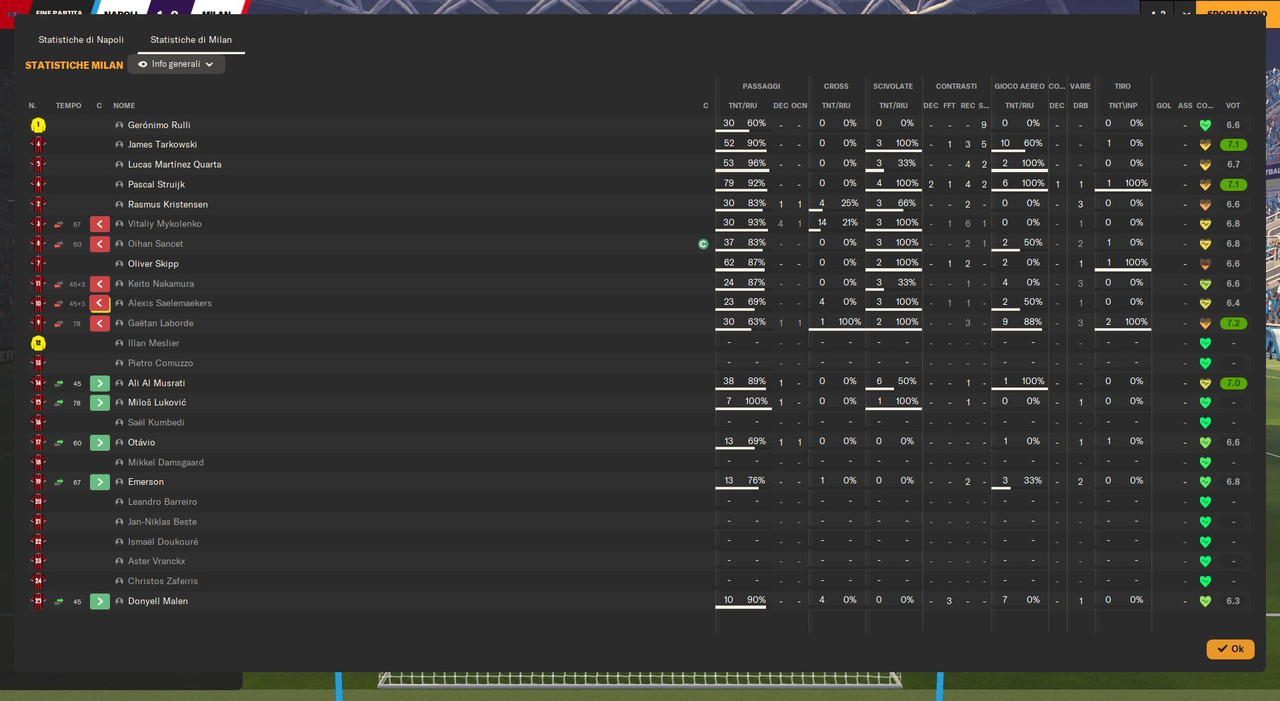Click the green chevron badge beside Emerson
The width and height of the screenshot is (1280, 701).
(100, 482)
